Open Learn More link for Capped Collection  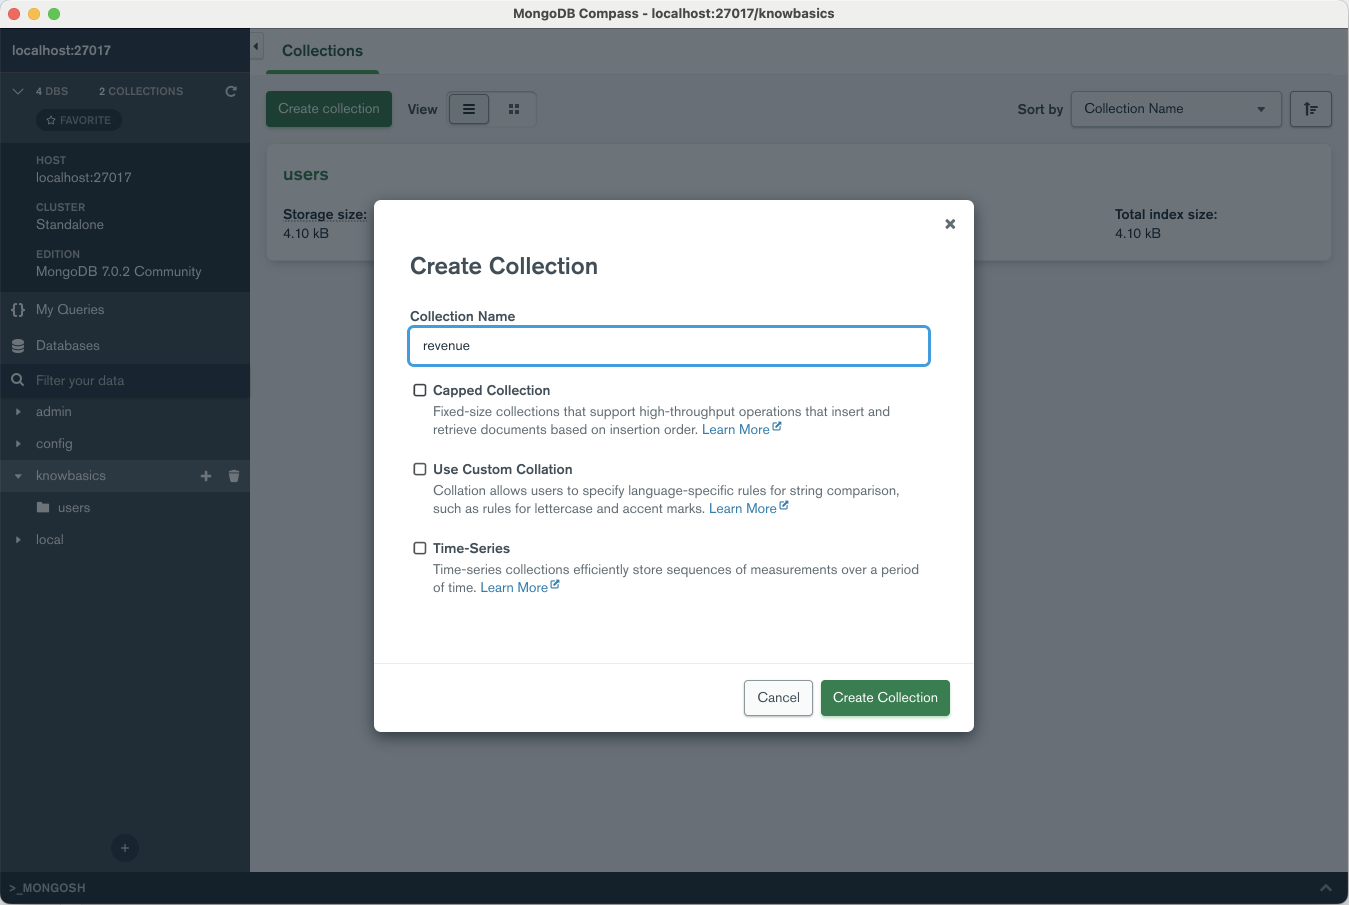[x=741, y=430]
